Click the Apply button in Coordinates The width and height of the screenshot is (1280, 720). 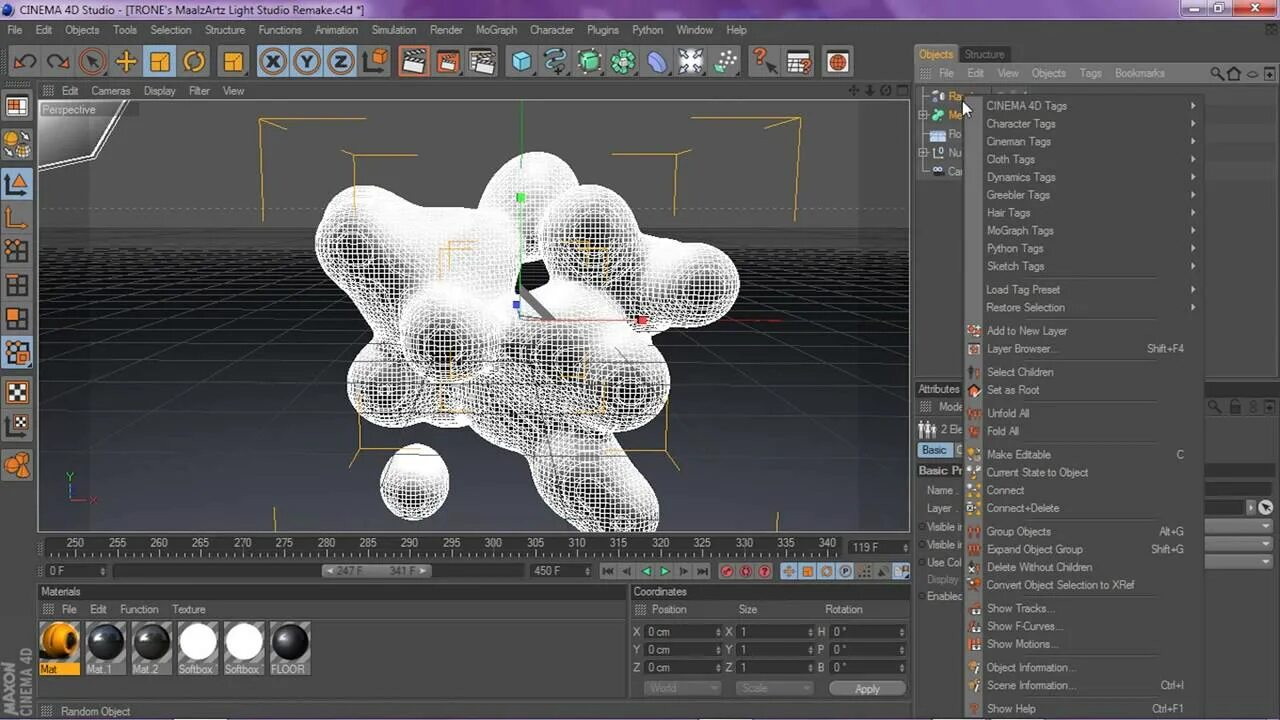pos(867,688)
